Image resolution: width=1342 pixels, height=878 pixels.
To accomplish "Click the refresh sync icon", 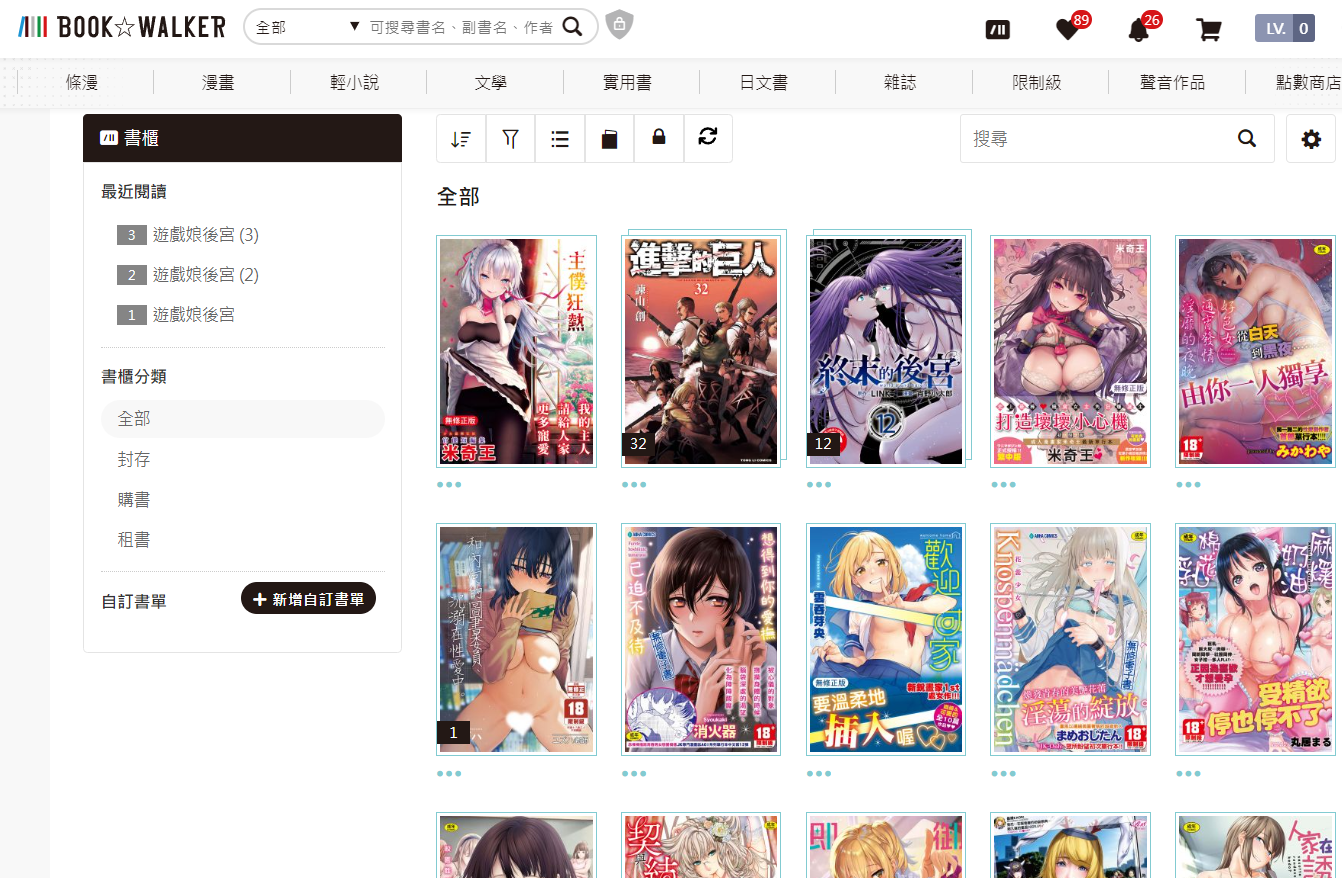I will 708,138.
